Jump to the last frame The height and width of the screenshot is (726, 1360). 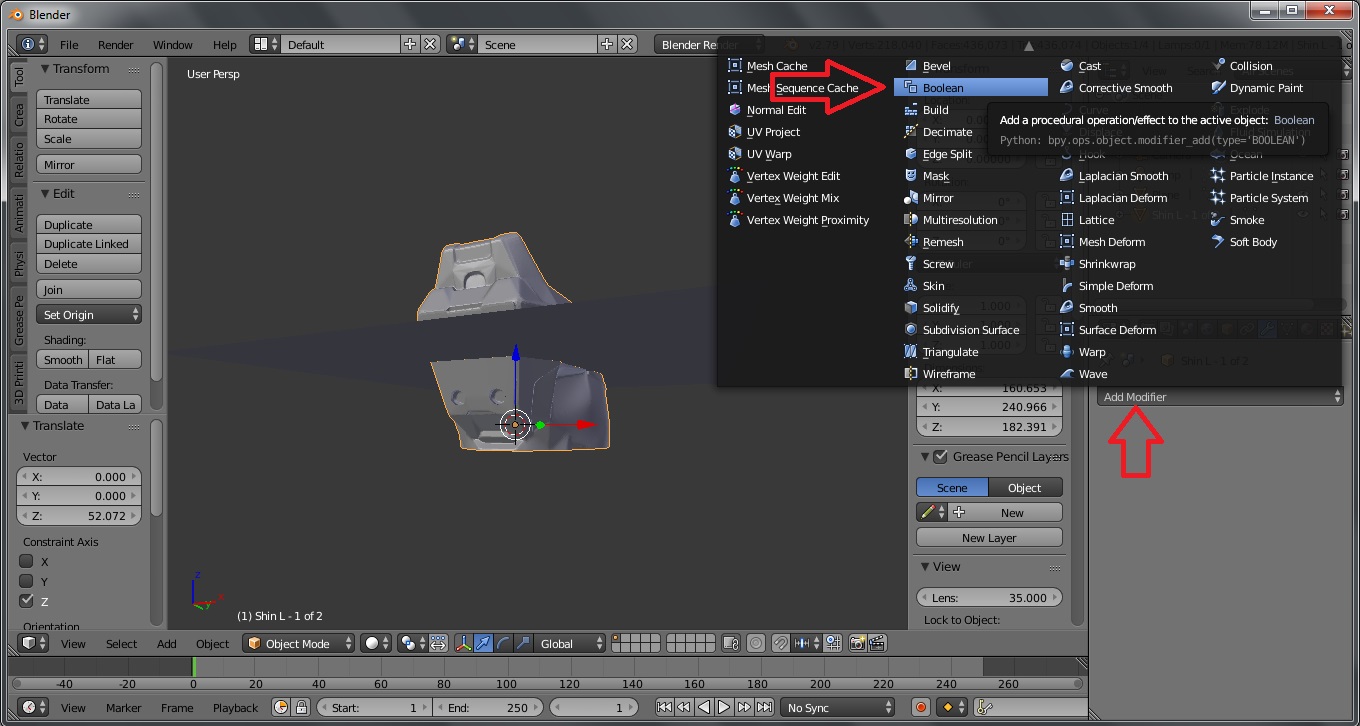pos(765,708)
